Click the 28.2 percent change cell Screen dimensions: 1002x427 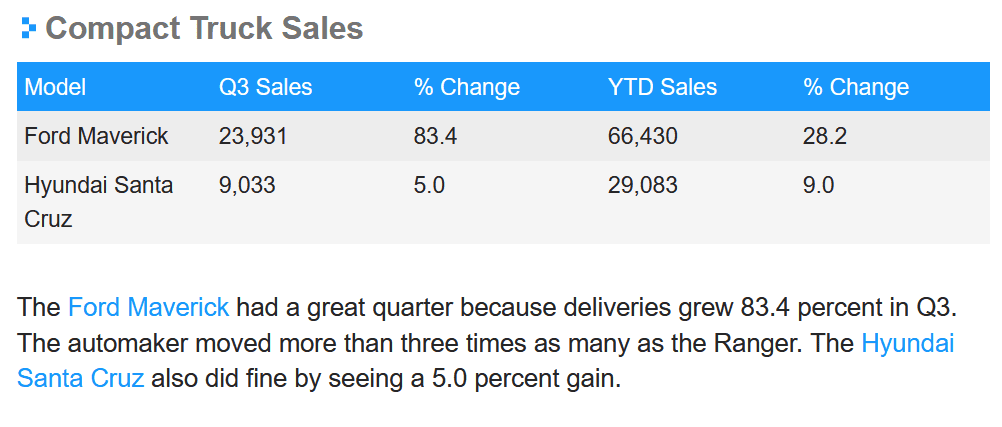825,136
